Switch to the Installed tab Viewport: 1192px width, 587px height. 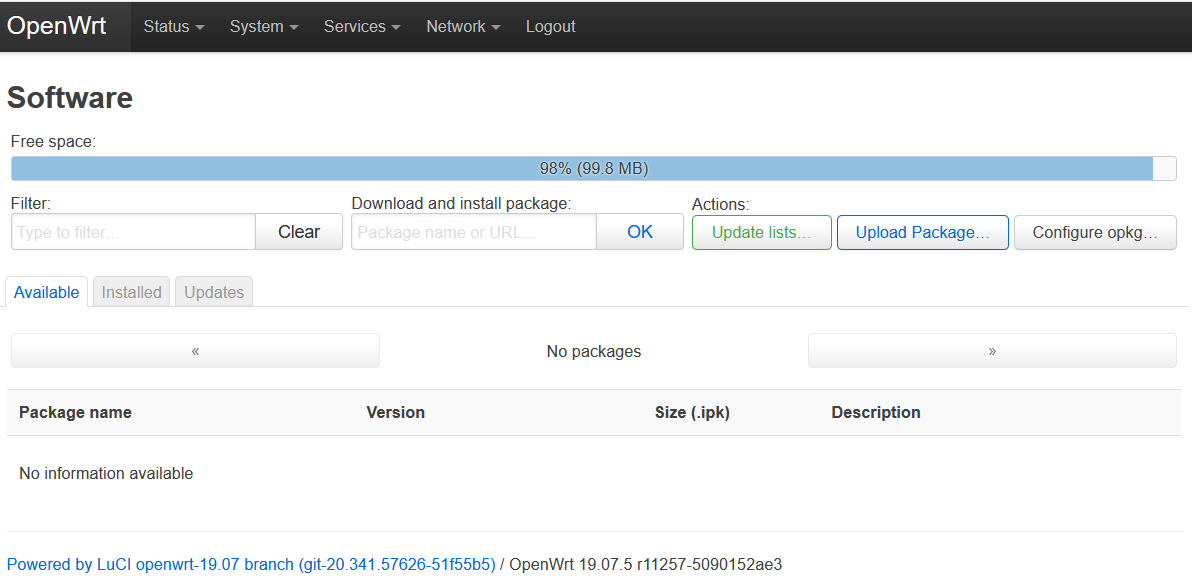(131, 292)
